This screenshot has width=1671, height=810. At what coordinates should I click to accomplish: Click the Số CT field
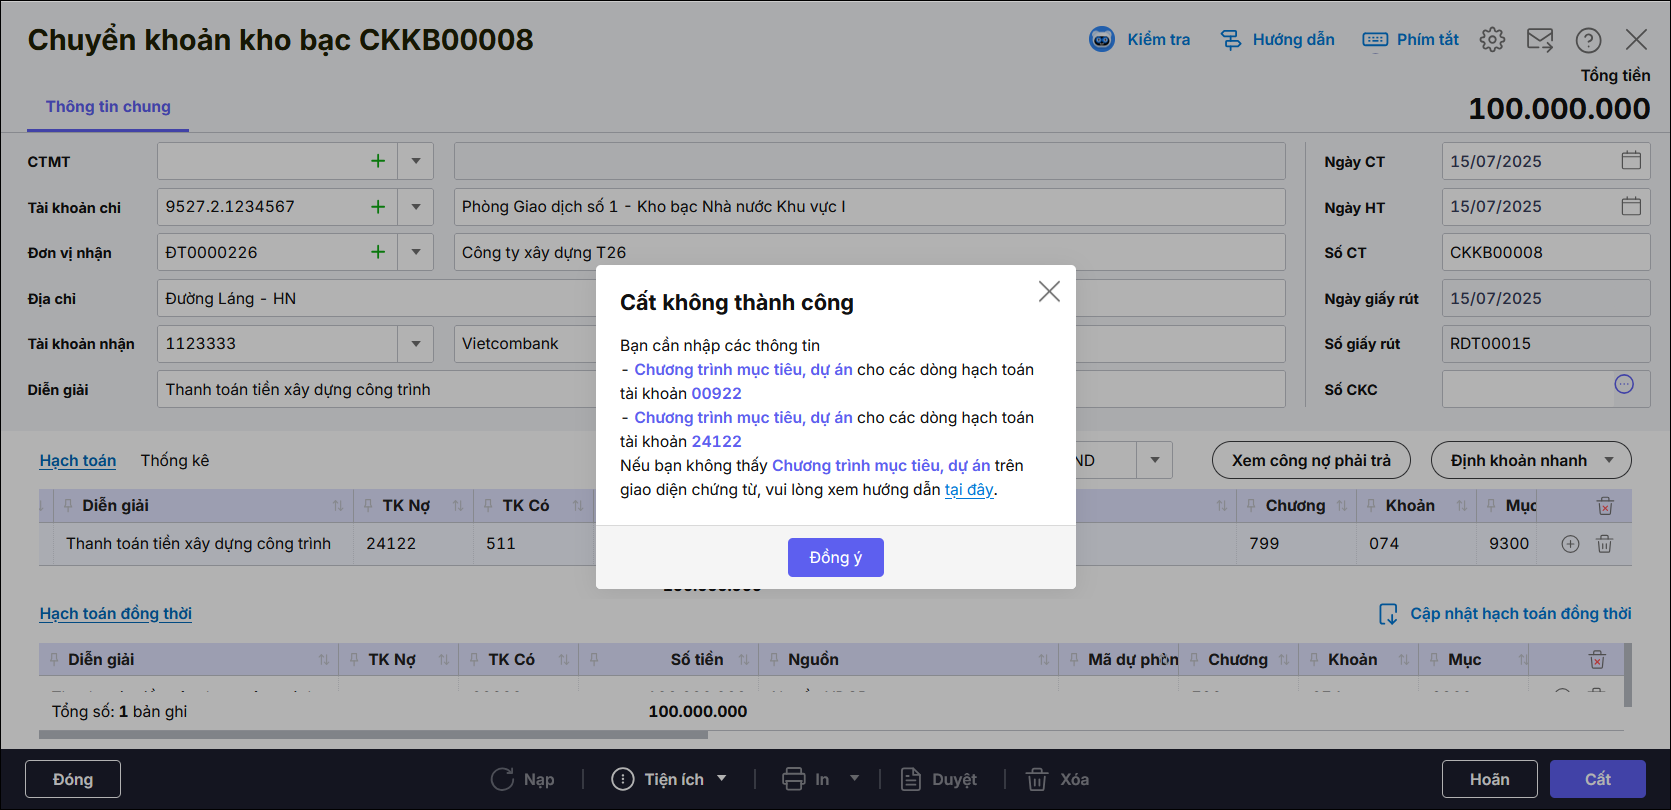click(1546, 252)
